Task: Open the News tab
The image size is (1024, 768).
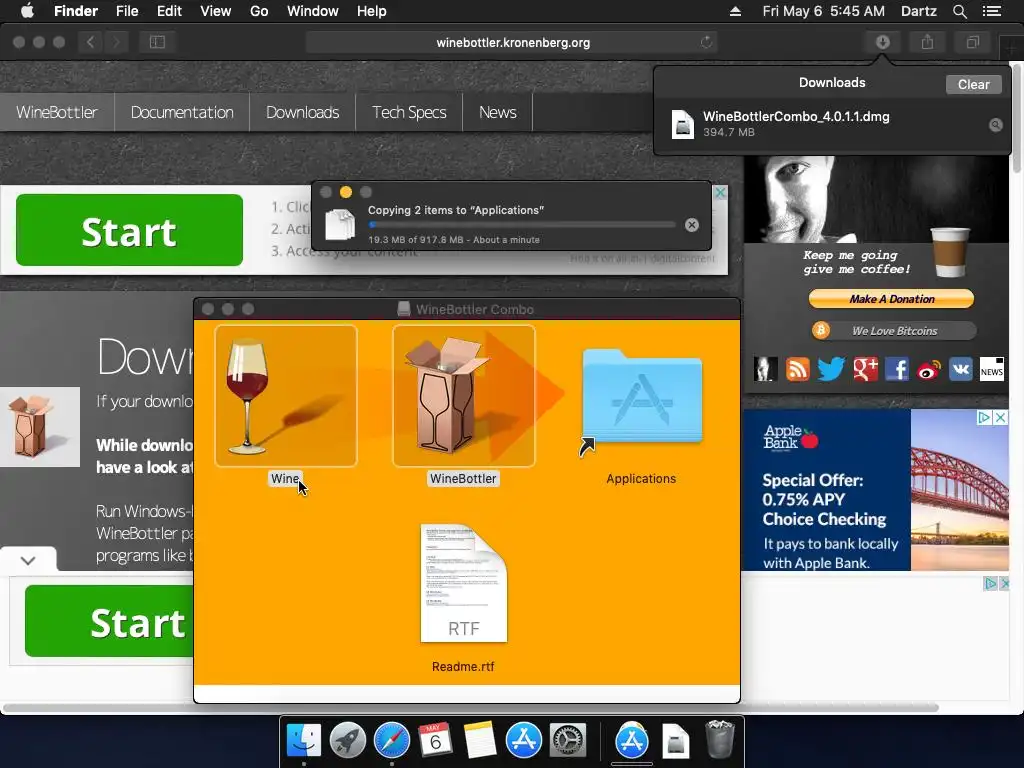Action: click(498, 112)
